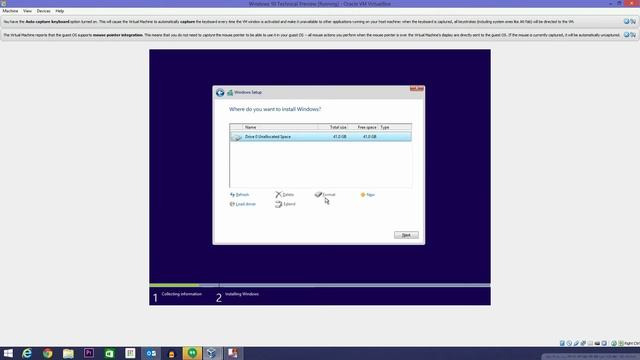Click the Name column header
Image resolution: width=640 pixels, height=360 pixels.
[x=280, y=127]
